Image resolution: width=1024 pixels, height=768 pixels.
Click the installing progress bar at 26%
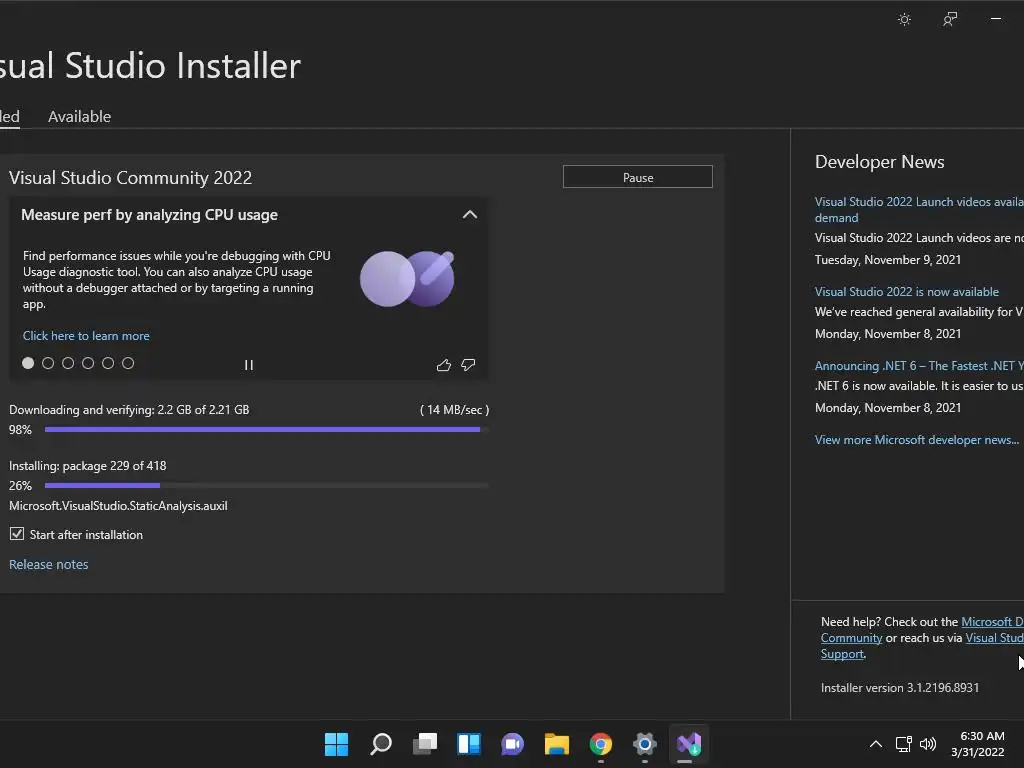266,485
